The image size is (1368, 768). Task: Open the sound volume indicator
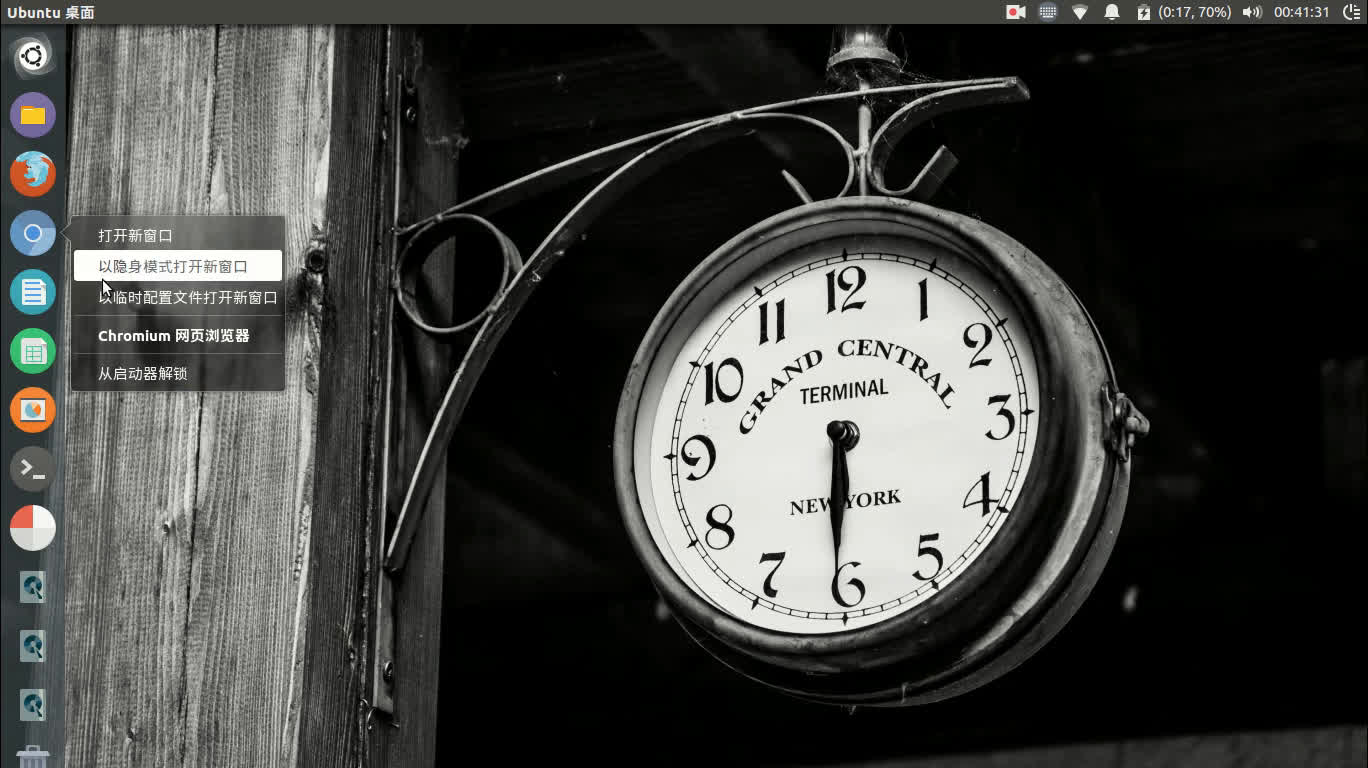1252,12
